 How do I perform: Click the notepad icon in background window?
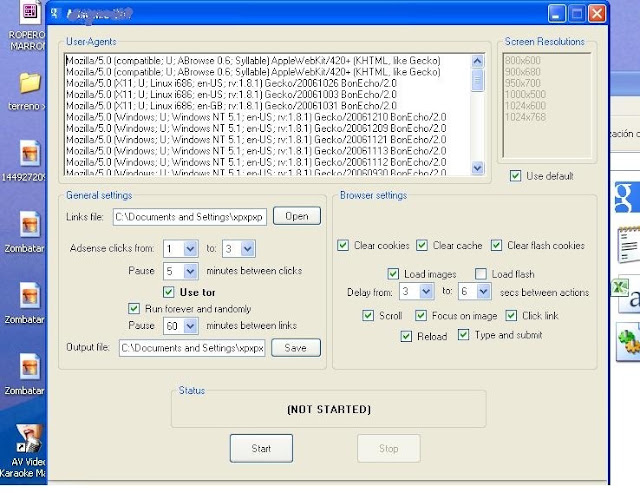[629, 245]
